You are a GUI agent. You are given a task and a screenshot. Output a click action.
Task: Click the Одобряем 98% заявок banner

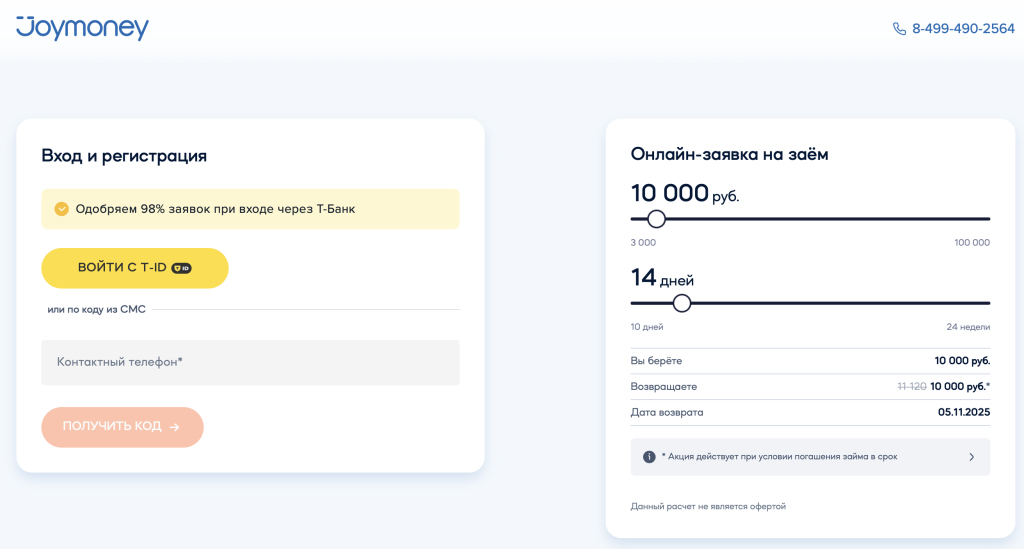point(250,209)
